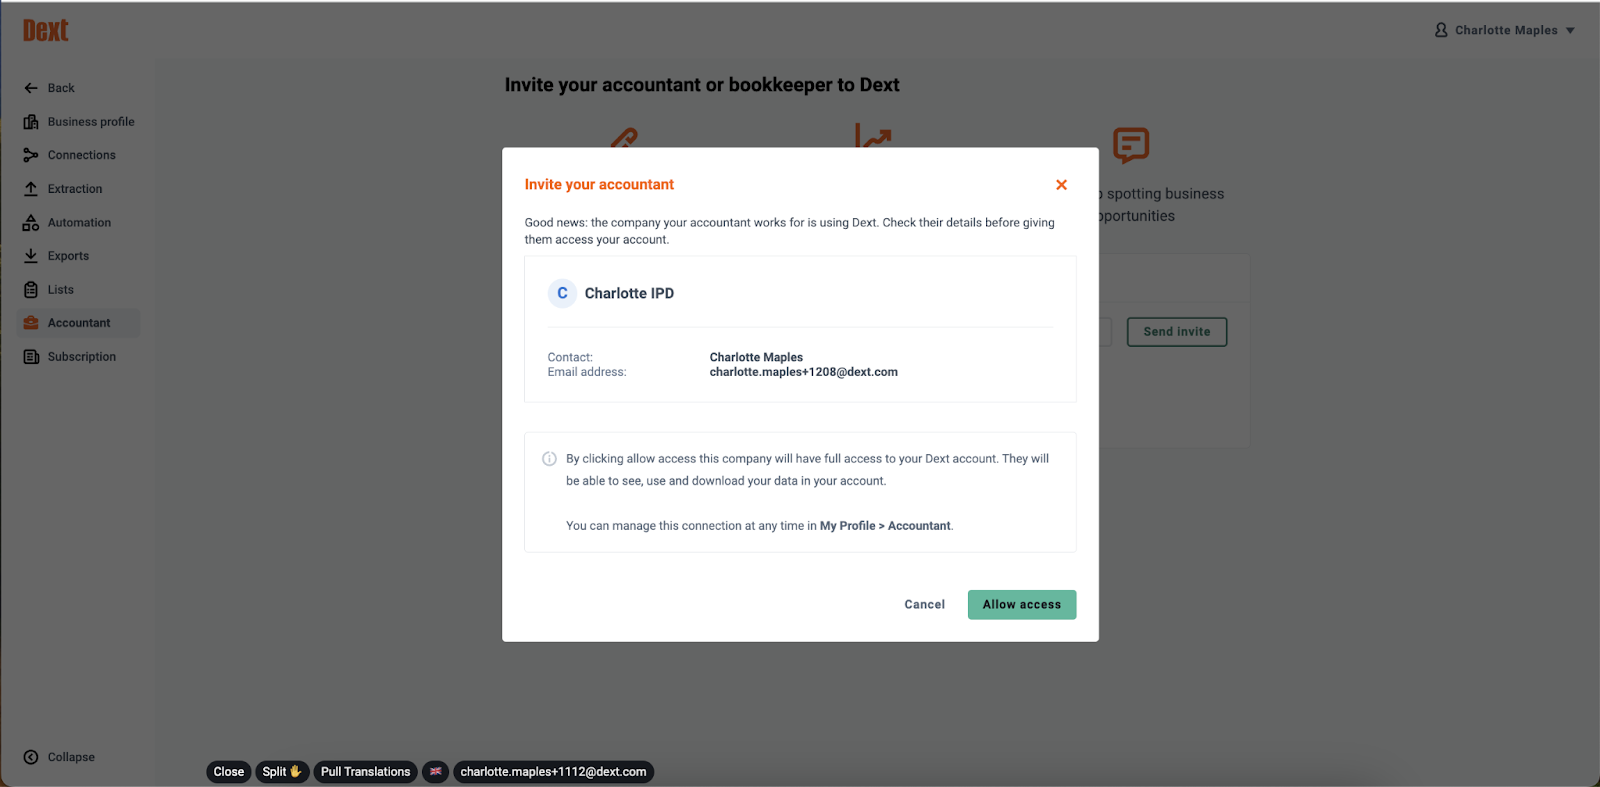Open the Business profile menu item

91,122
